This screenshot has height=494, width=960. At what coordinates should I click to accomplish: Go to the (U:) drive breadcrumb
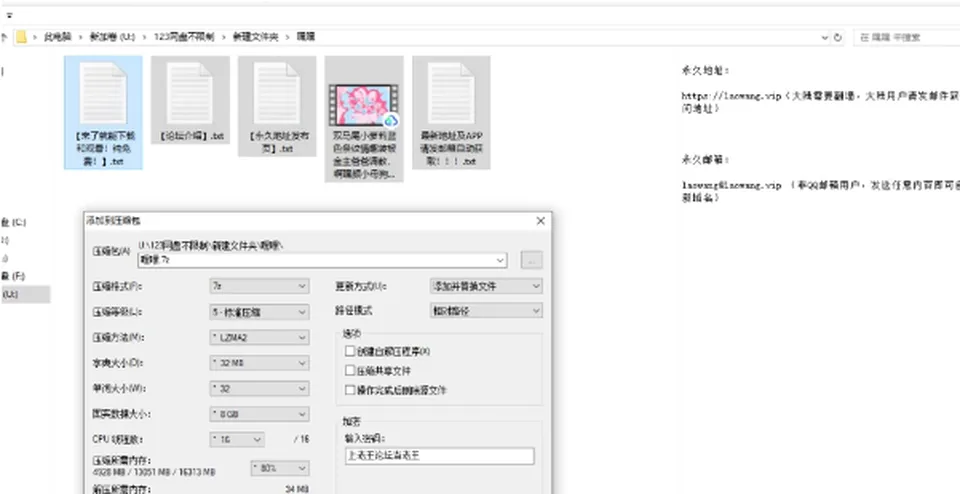(x=112, y=37)
